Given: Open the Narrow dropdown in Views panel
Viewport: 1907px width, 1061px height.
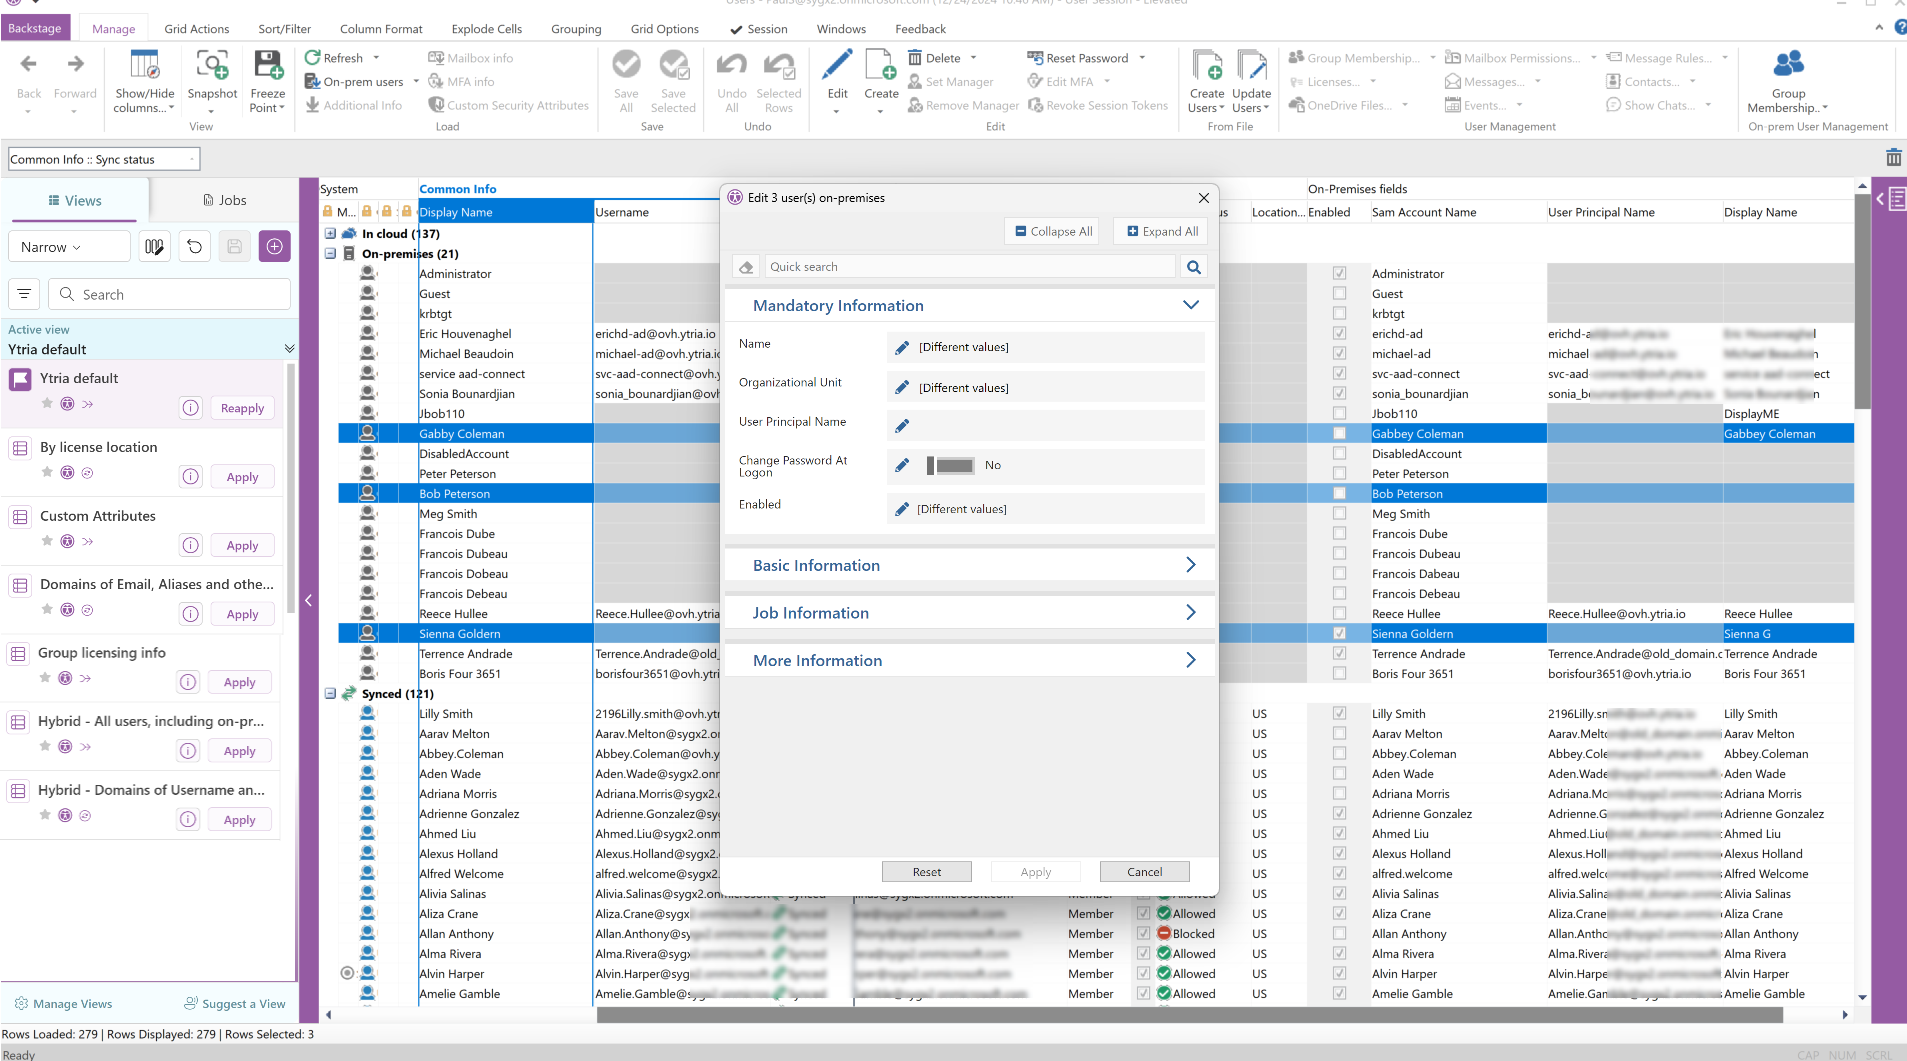Looking at the screenshot, I should point(69,247).
